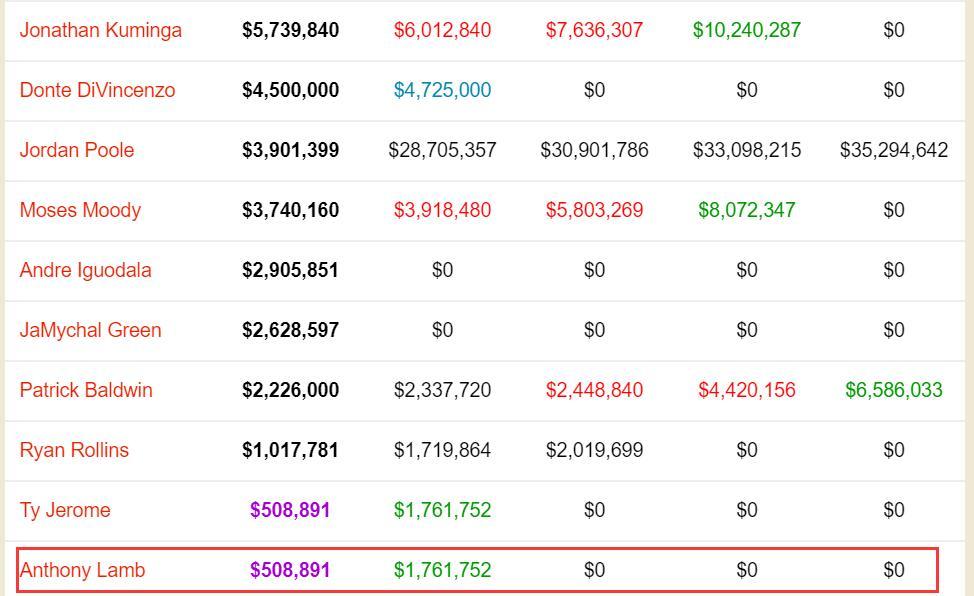Screen dimensions: 974x596
Task: Select Anthony Lamb's green $1,761,752 value
Action: click(x=442, y=570)
